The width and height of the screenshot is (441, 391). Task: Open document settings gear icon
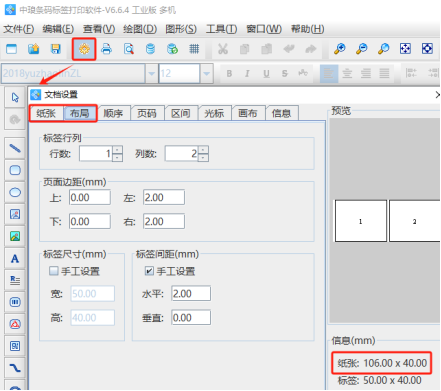click(x=84, y=49)
